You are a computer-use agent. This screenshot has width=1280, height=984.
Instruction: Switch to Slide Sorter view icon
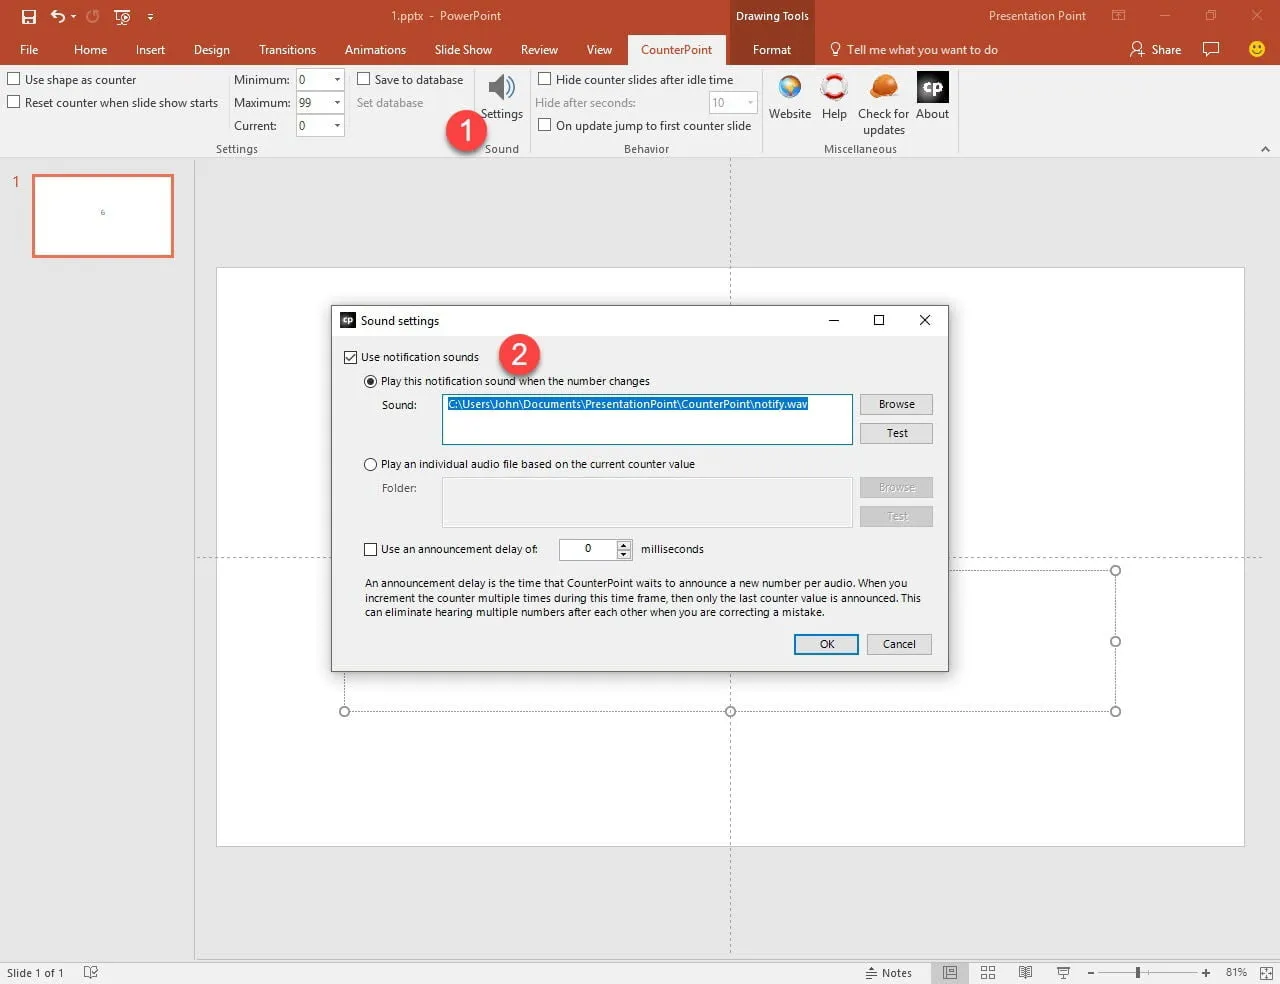point(988,972)
